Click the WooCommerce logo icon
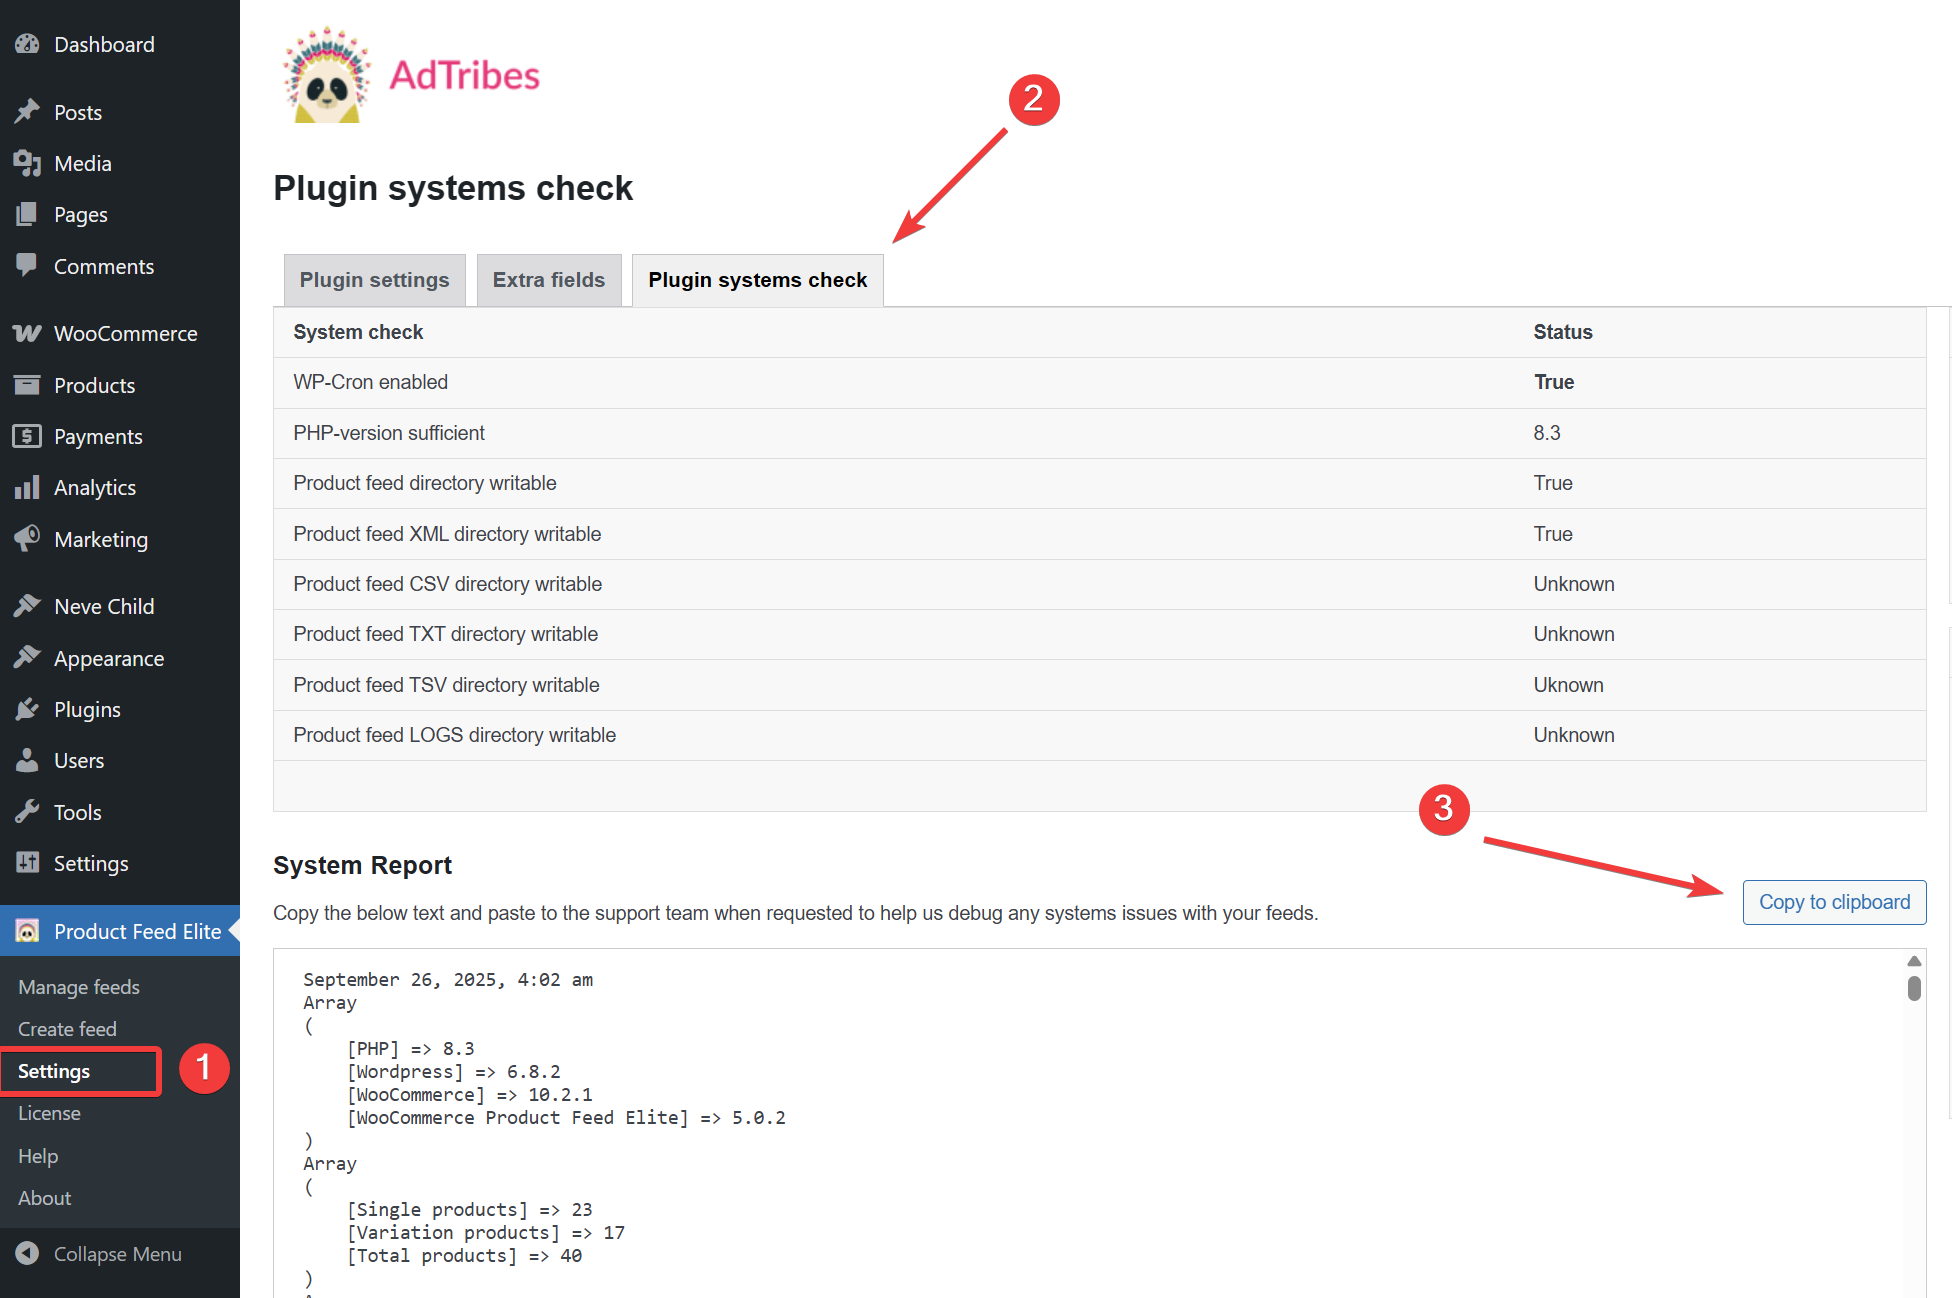Viewport: 1952px width, 1298px height. pos(27,333)
